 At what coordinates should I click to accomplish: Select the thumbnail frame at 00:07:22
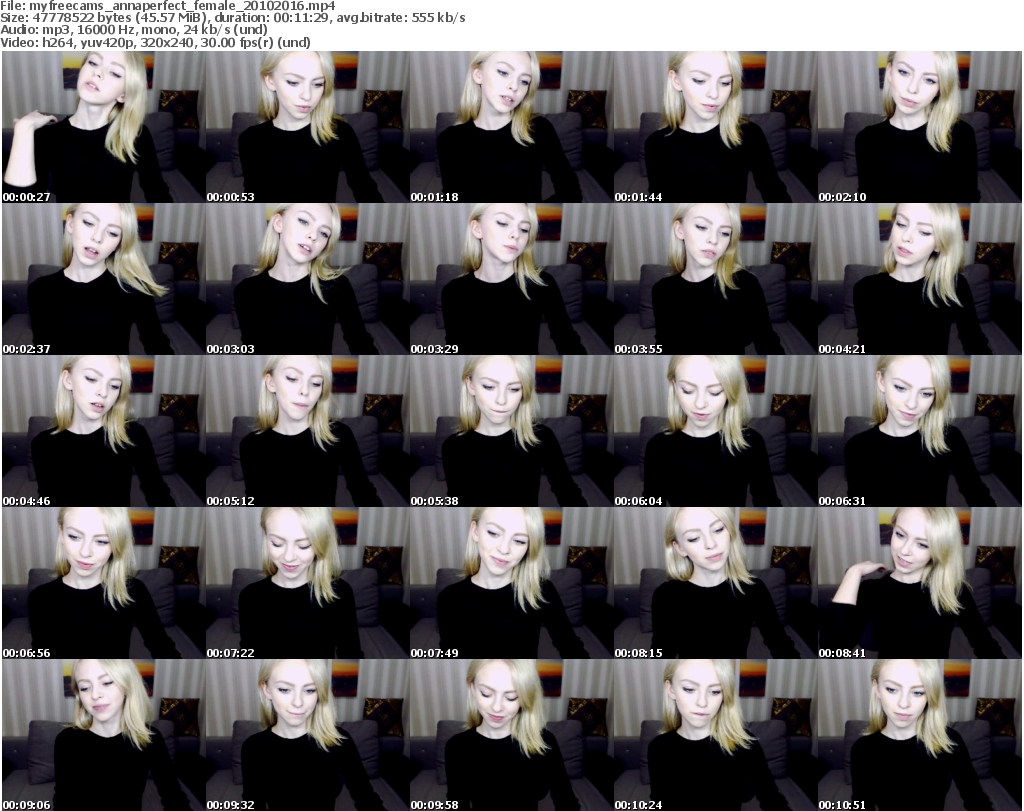pos(308,583)
